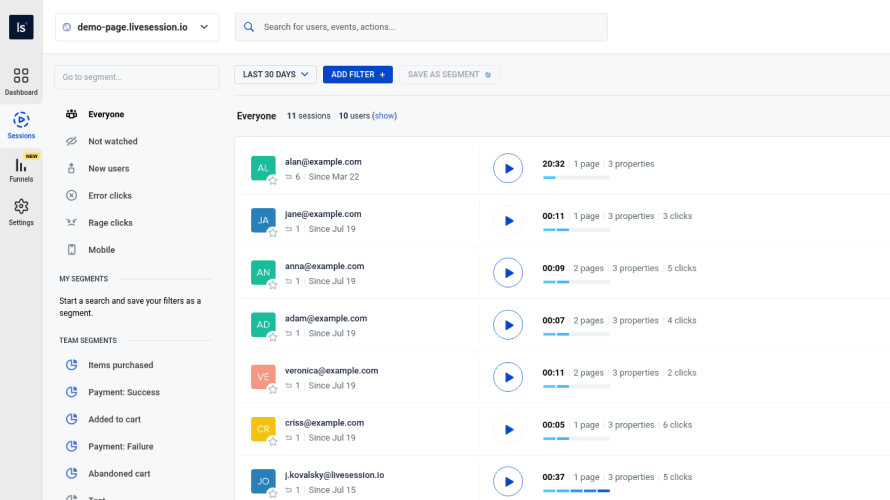Click the show users link
890x500 pixels.
385,116
